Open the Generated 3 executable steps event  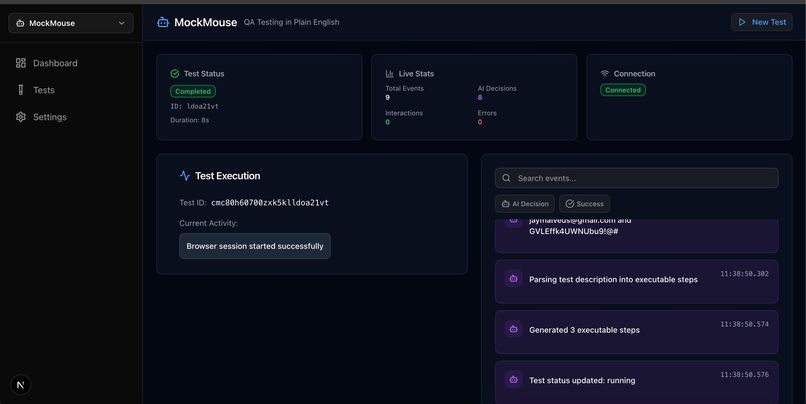(x=636, y=332)
